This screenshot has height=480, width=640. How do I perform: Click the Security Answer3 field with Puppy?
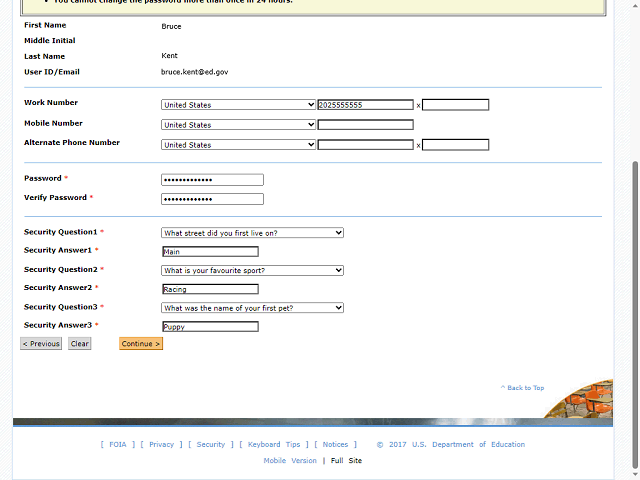tap(211, 327)
